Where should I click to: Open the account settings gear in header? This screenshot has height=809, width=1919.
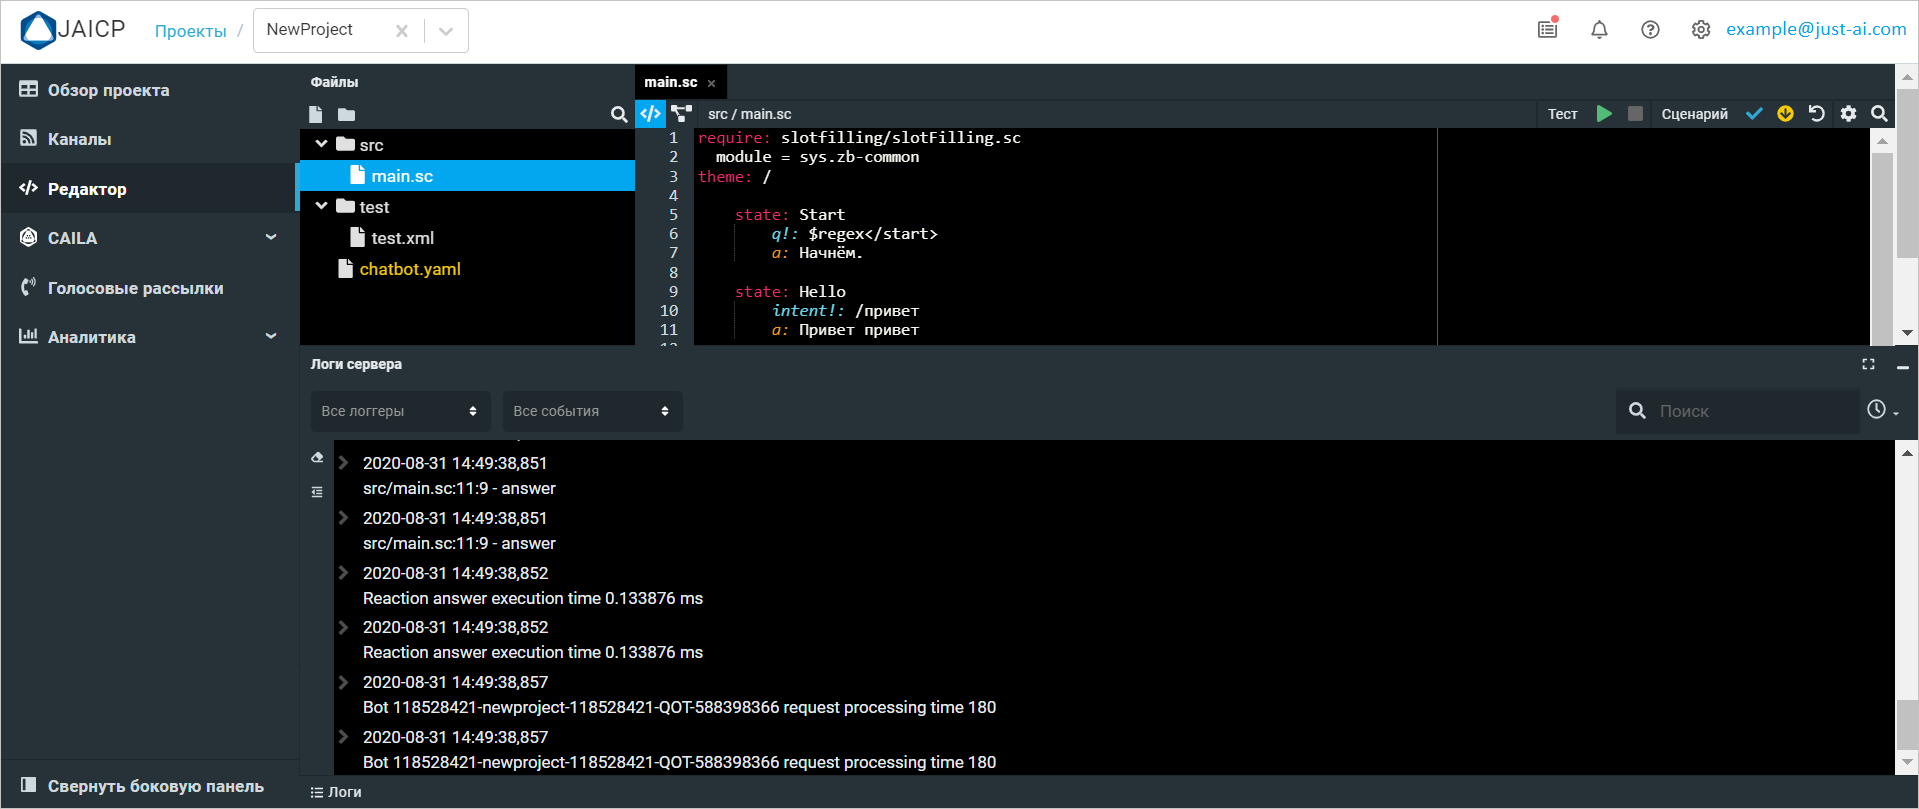(x=1700, y=30)
